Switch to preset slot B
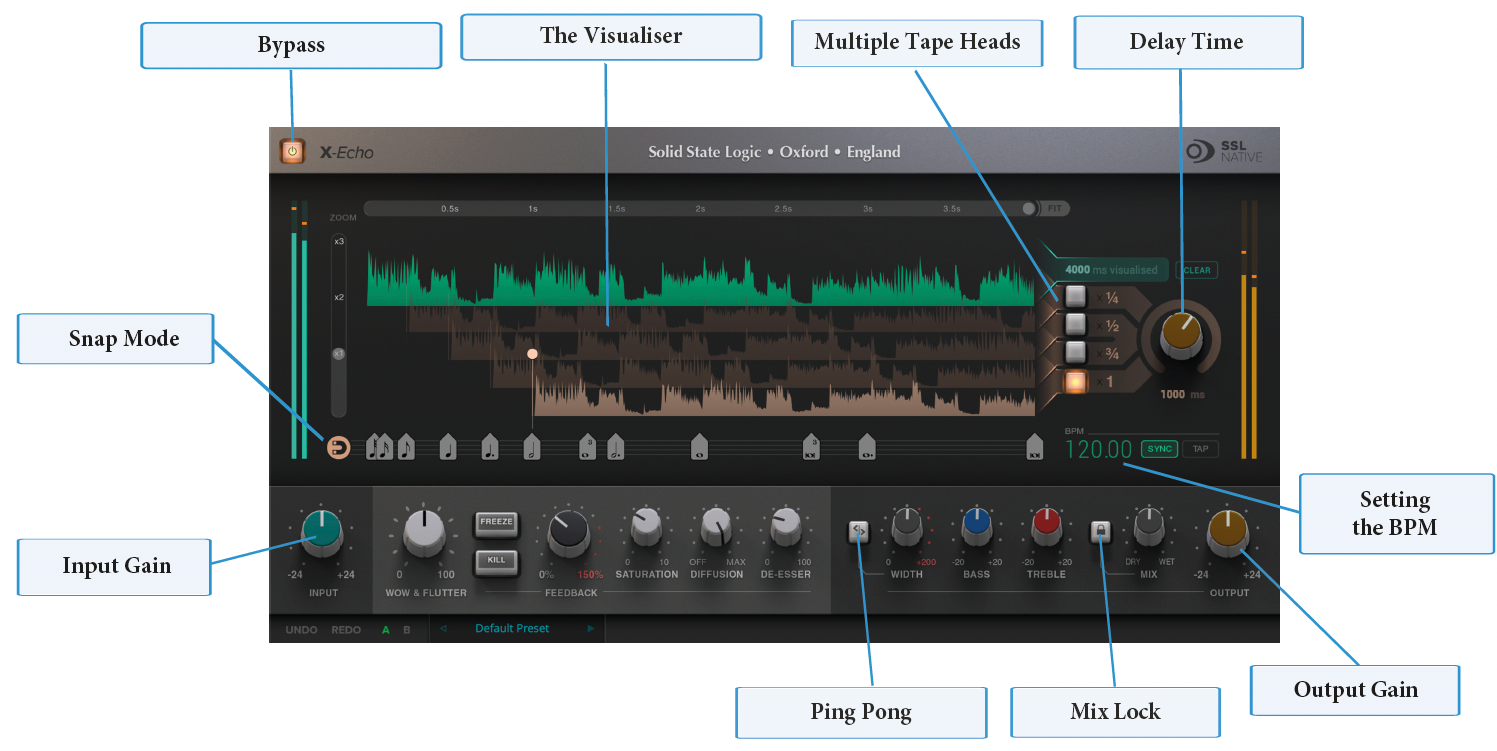Image resolution: width=1497 pixels, height=751 pixels. [x=406, y=630]
